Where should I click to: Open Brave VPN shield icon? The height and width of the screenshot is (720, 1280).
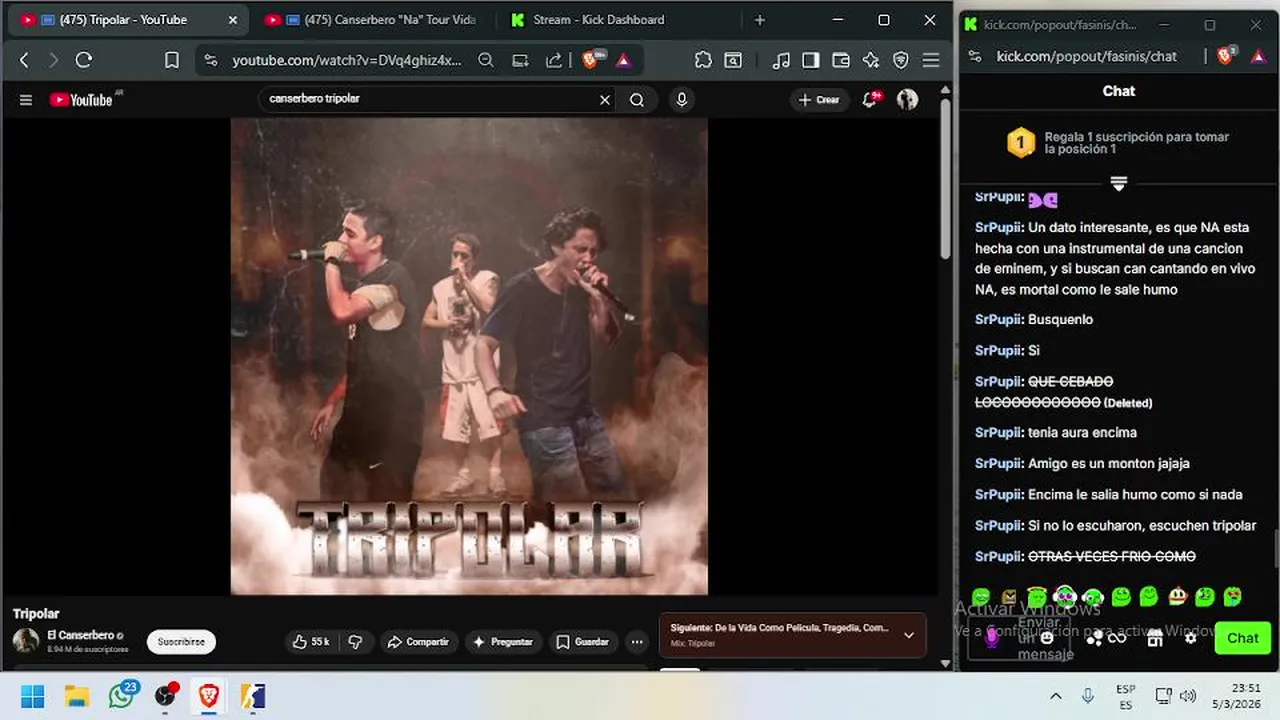901,60
